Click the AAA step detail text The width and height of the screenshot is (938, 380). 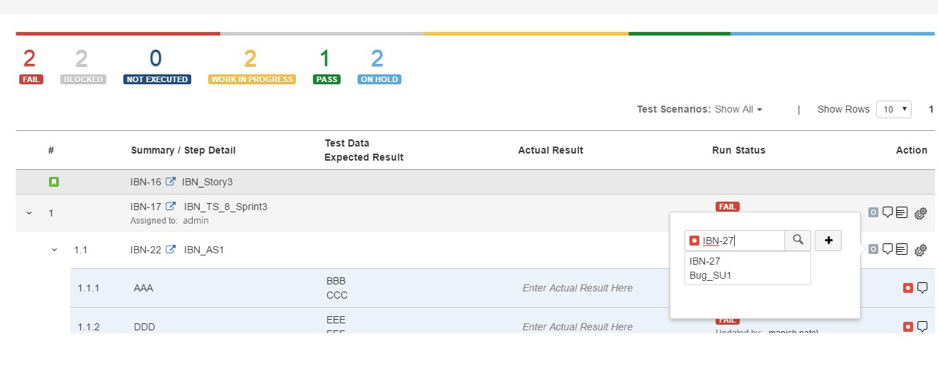(144, 288)
